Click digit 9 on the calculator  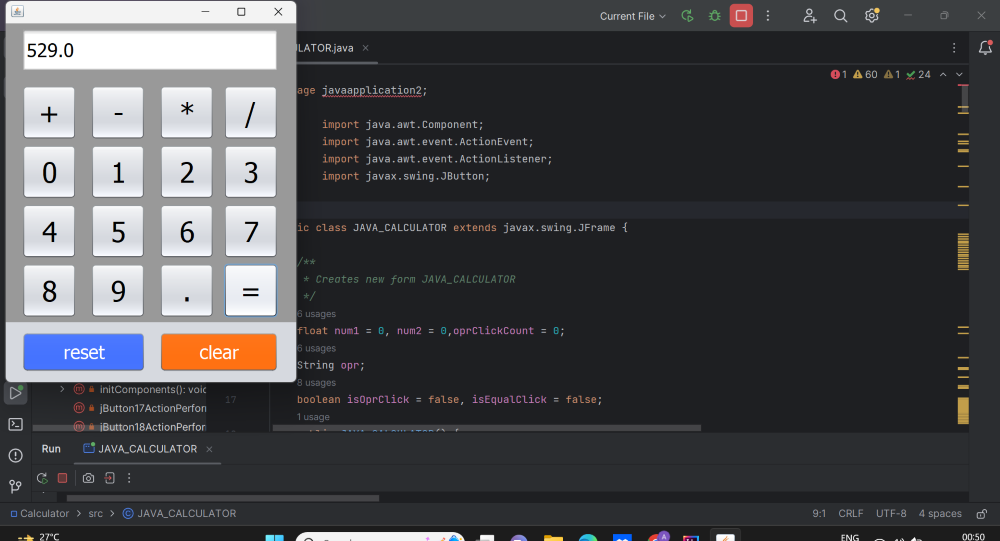point(118,291)
